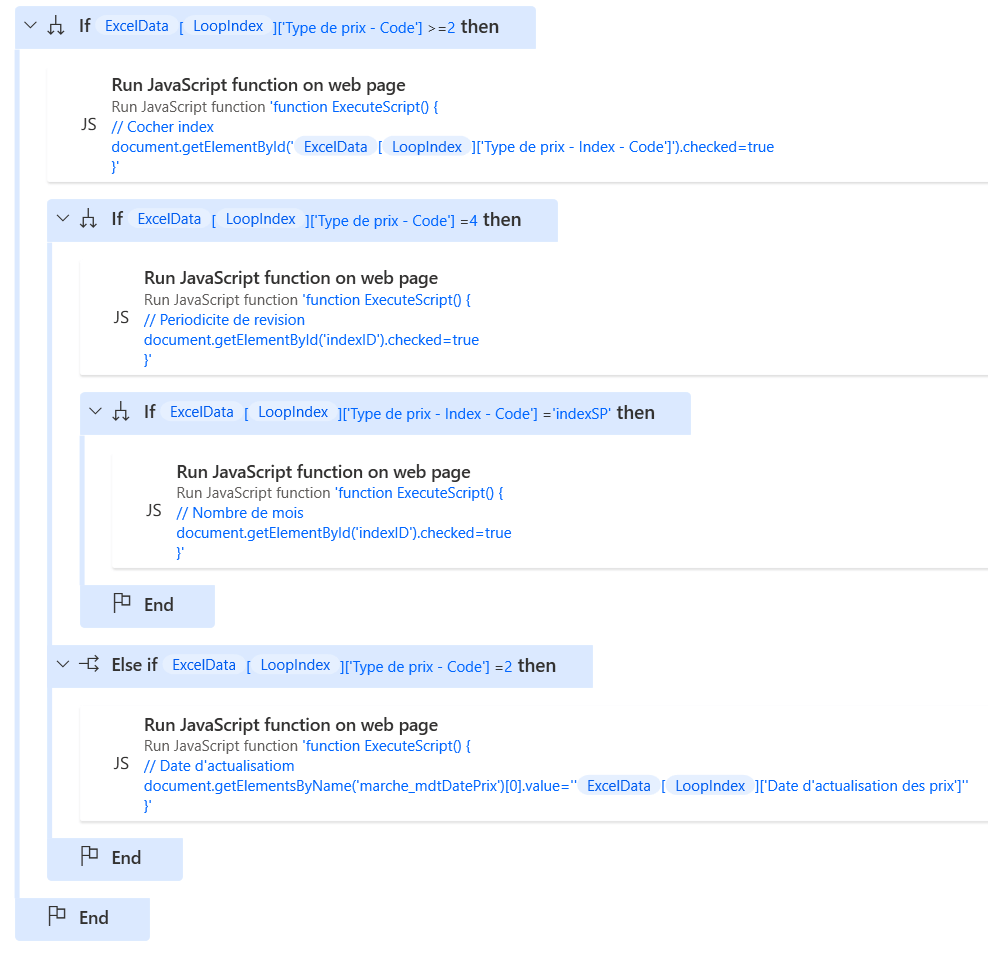
Task: Click the JS icon of 'Date d'actualisatiom' action
Action: (121, 764)
